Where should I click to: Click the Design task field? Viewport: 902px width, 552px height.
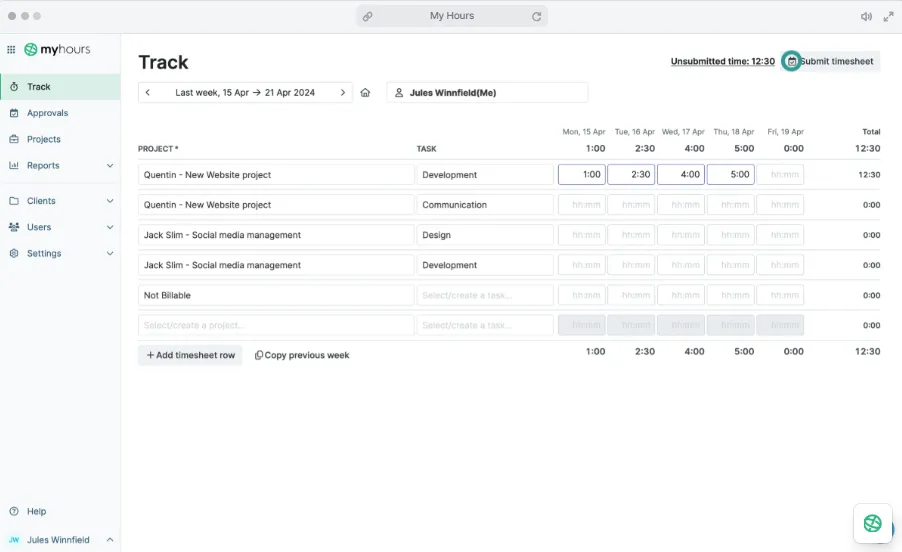tap(485, 235)
